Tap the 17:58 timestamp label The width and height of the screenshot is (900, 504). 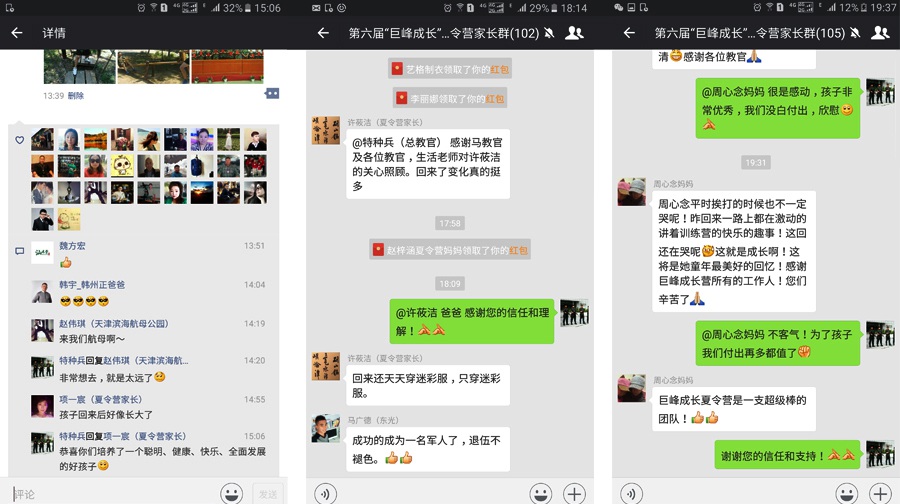pyautogui.click(x=450, y=223)
